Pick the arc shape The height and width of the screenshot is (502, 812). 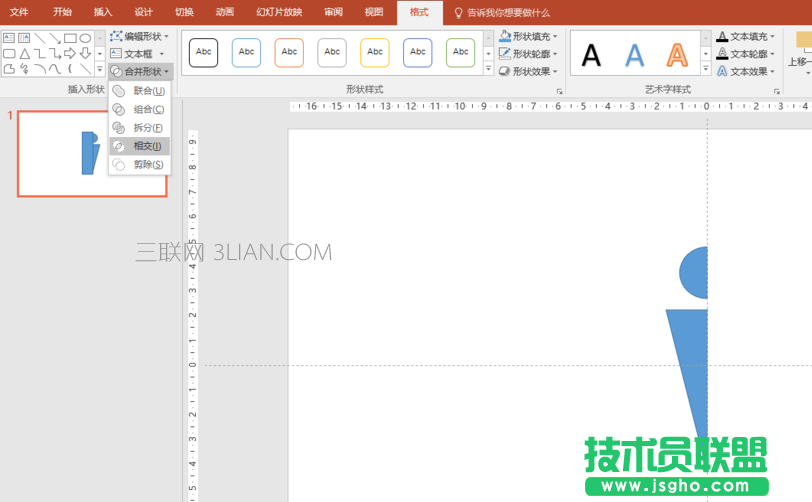pyautogui.click(x=39, y=69)
